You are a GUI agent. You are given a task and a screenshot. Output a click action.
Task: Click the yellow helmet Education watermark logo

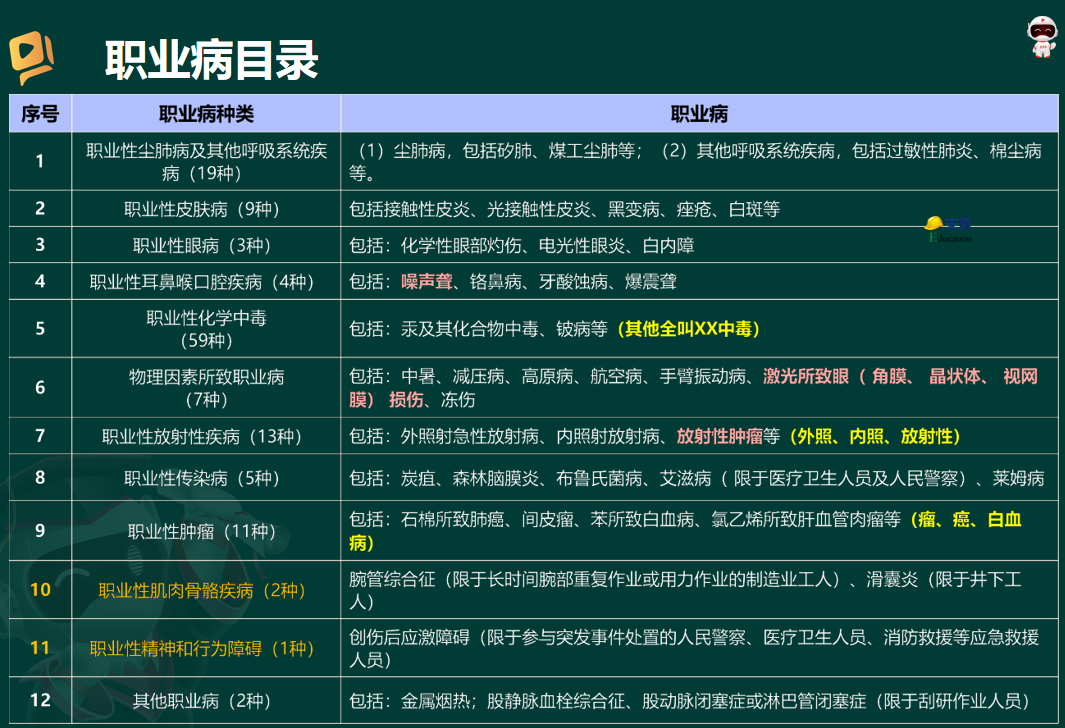(947, 229)
